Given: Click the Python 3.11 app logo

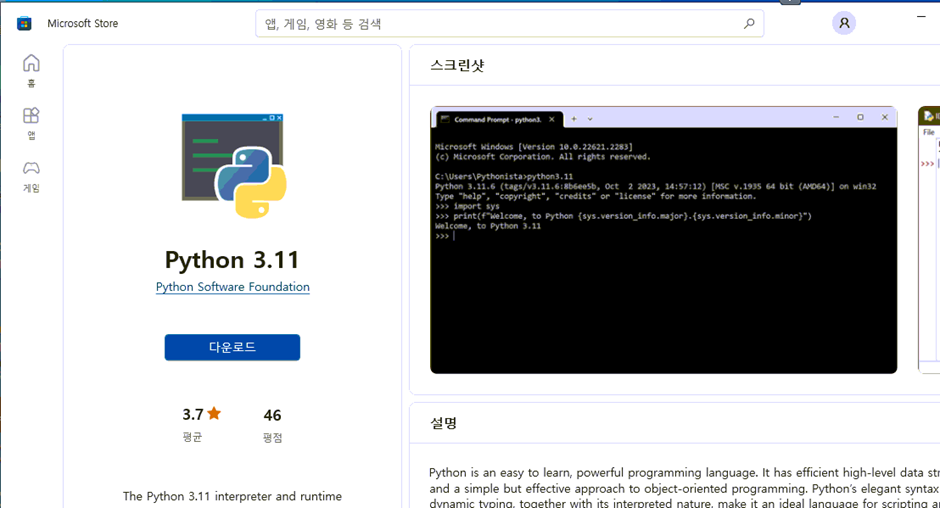Looking at the screenshot, I should coord(234,166).
